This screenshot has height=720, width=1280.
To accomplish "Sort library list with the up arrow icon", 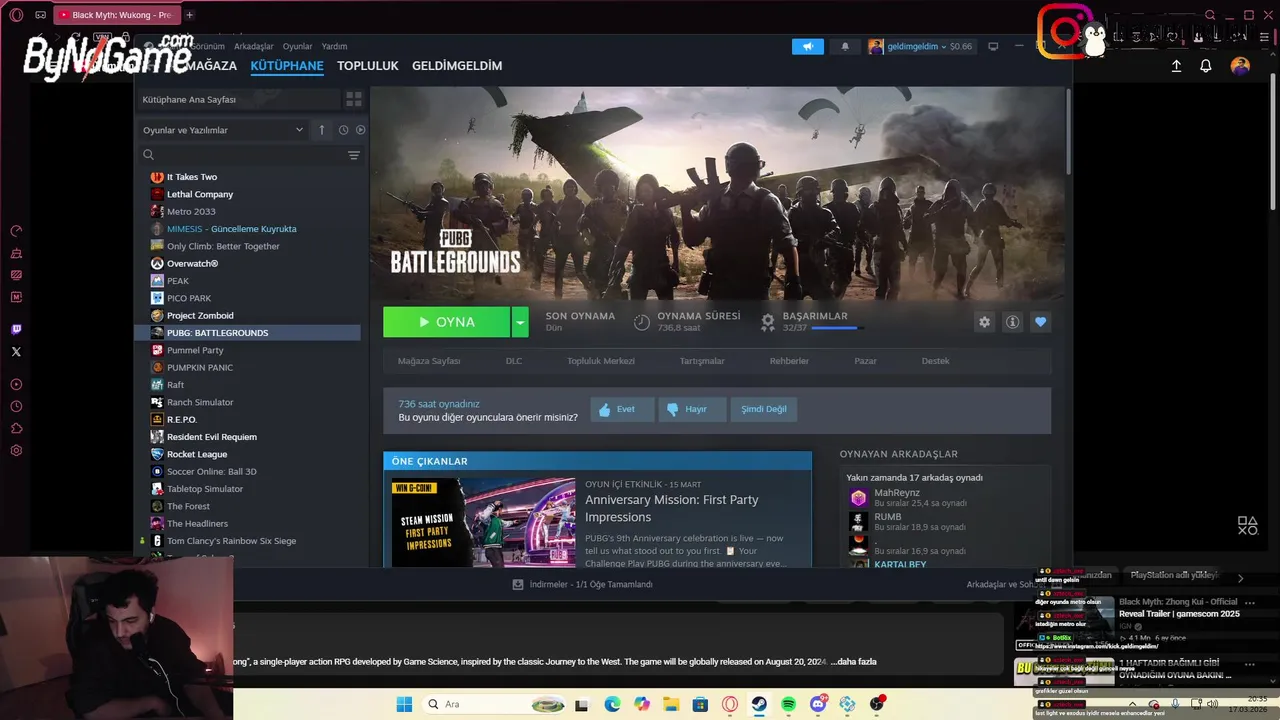I will 322,130.
